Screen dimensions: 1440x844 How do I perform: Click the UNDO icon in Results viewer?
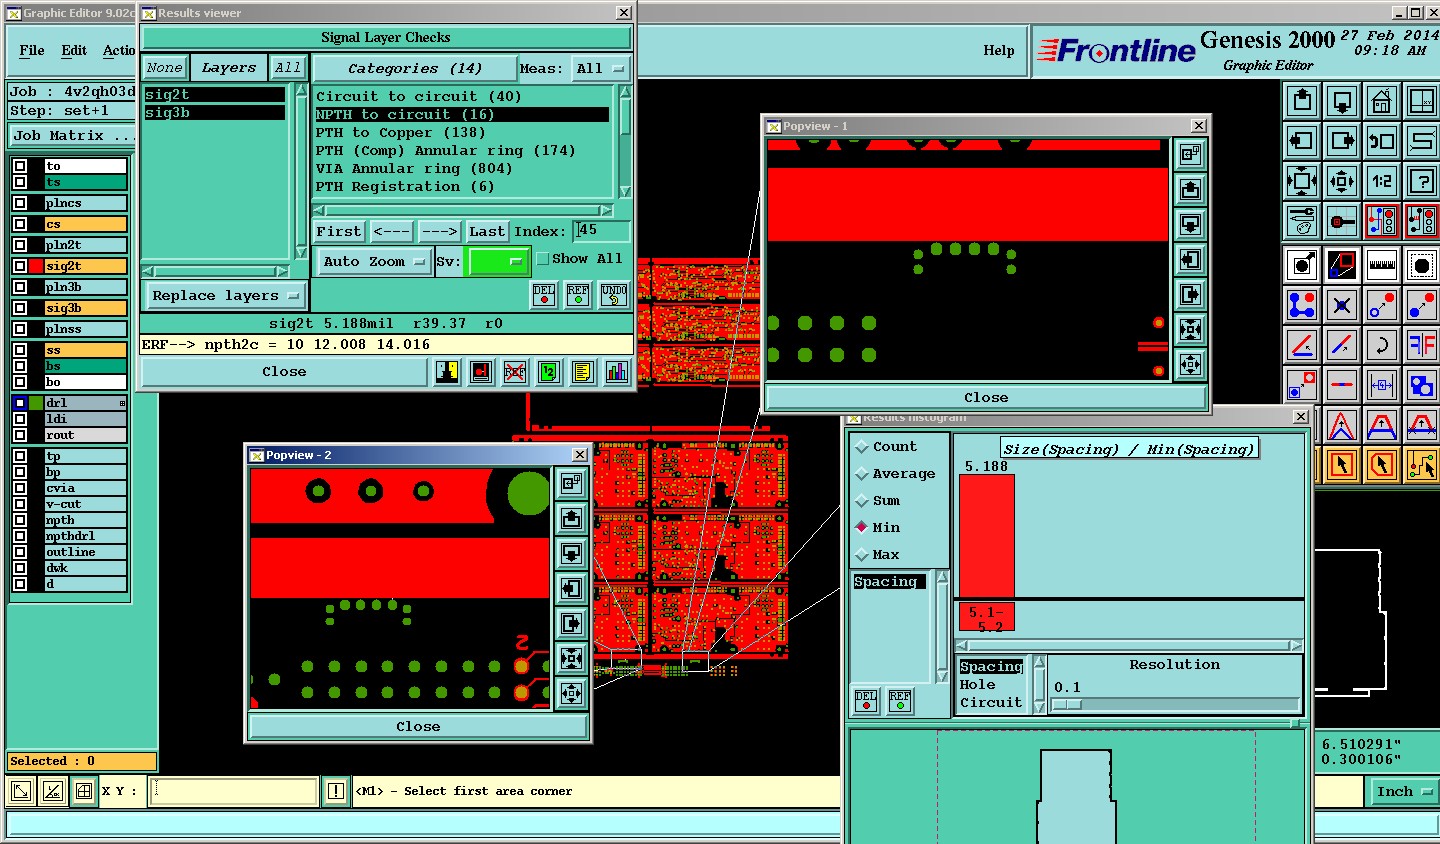(614, 294)
